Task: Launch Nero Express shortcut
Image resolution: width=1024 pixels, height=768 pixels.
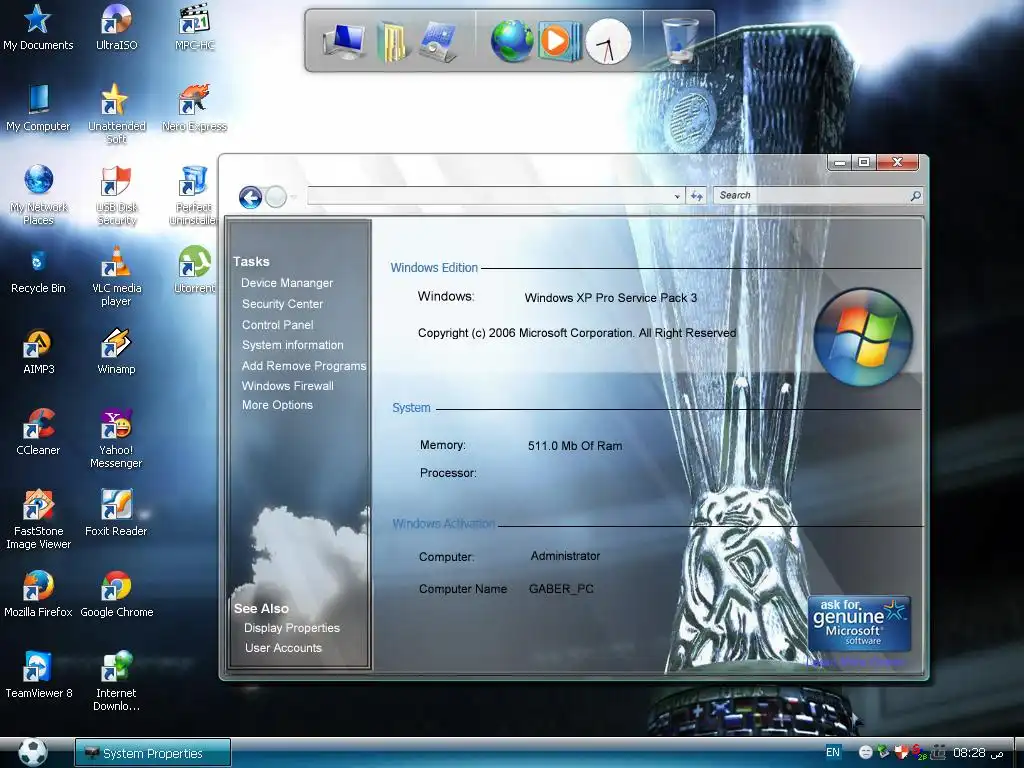Action: 194,108
